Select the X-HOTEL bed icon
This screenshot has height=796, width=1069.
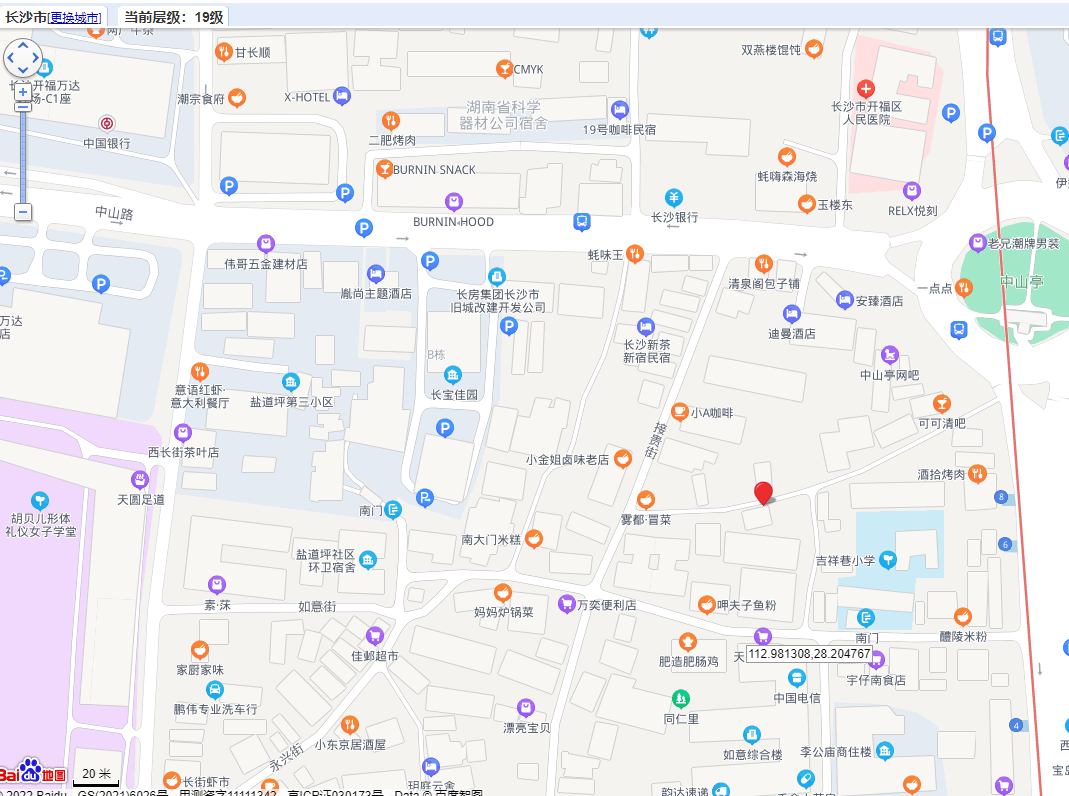click(343, 96)
